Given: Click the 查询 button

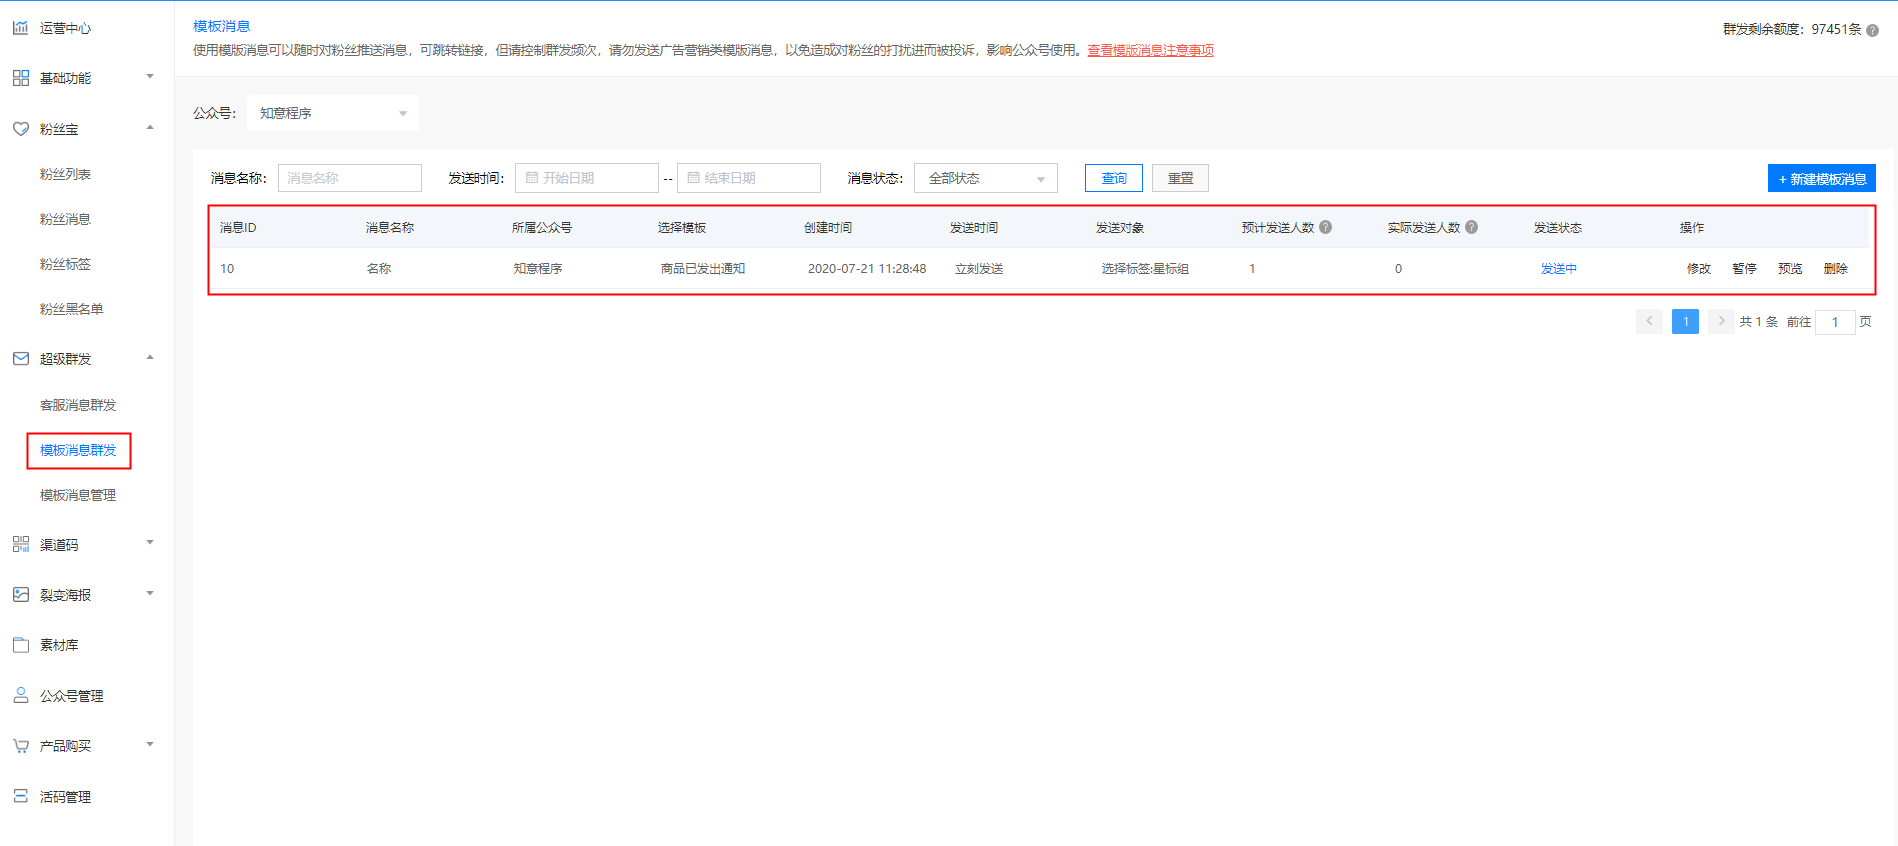Looking at the screenshot, I should (x=1113, y=178).
